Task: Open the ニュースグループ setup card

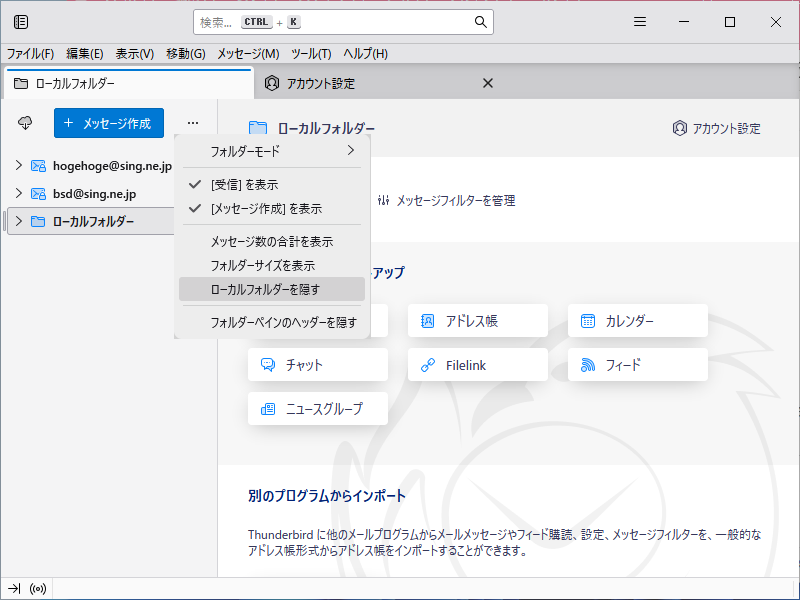Action: (318, 409)
